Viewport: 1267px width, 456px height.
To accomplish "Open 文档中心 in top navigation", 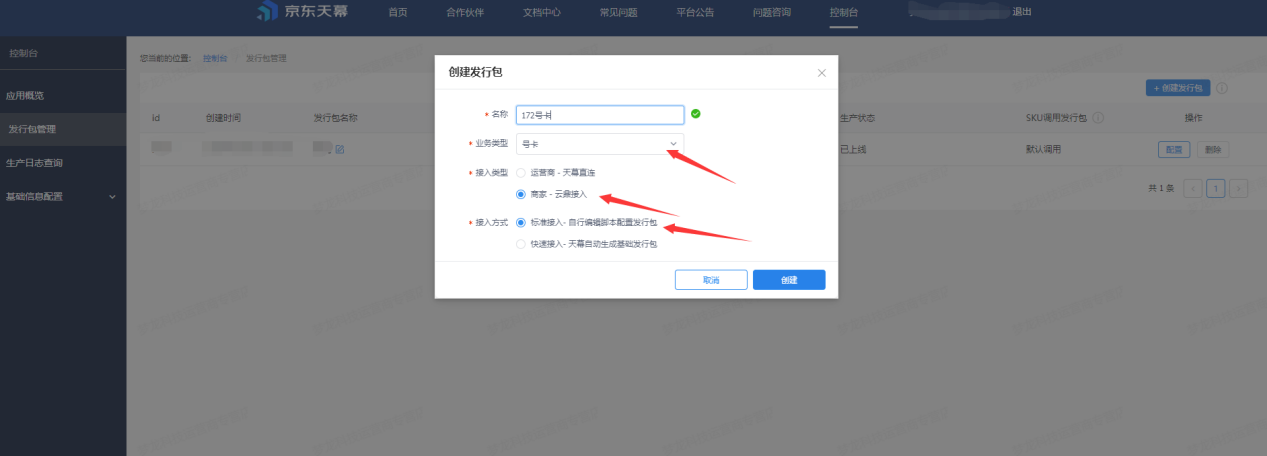I will (x=541, y=12).
